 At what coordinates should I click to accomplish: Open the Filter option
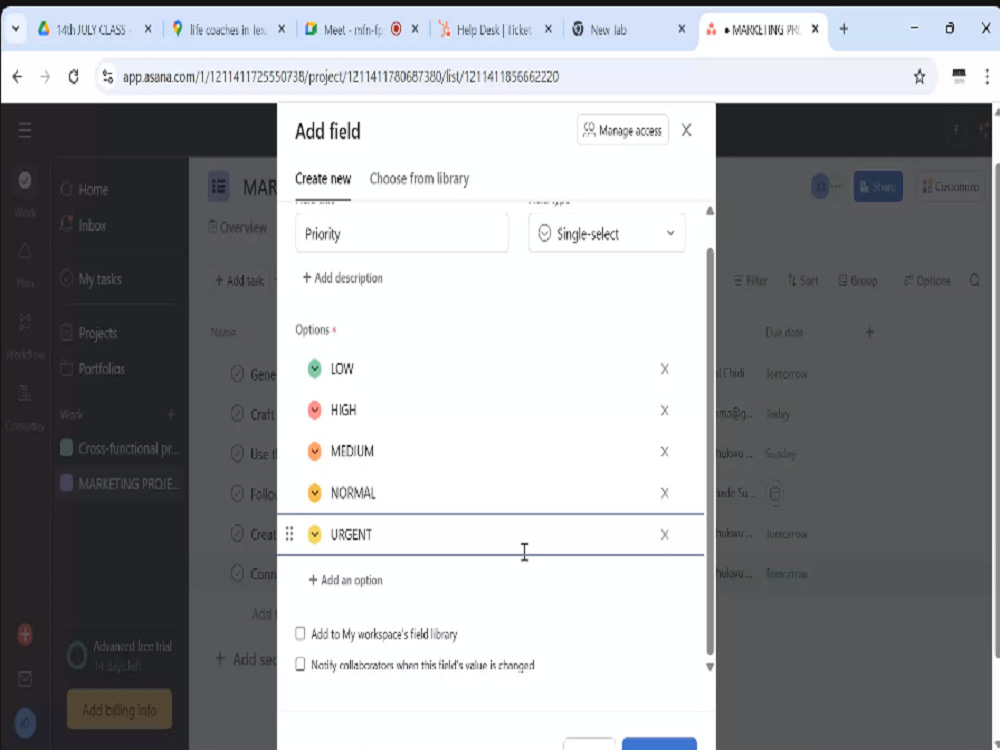[750, 281]
